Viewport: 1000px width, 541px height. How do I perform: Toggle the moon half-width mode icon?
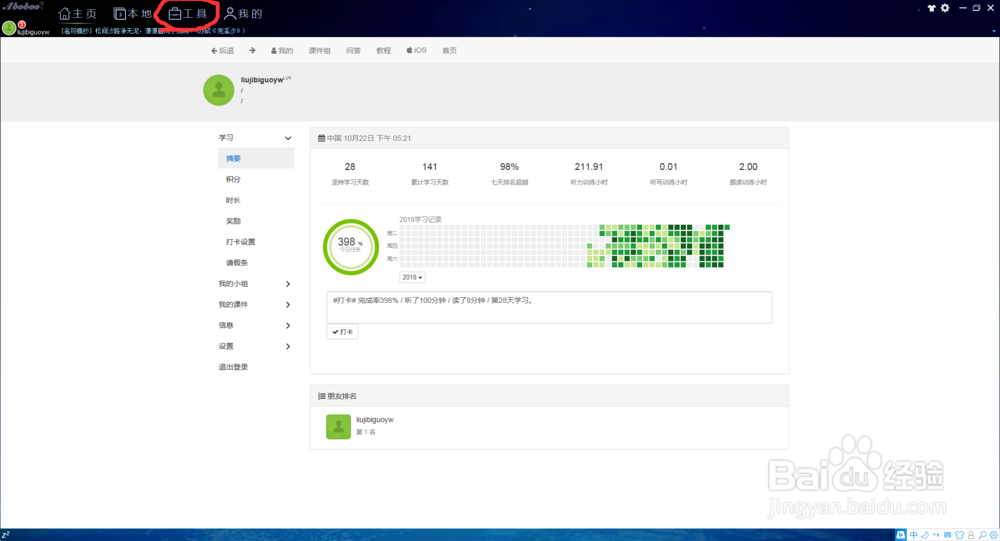click(925, 535)
